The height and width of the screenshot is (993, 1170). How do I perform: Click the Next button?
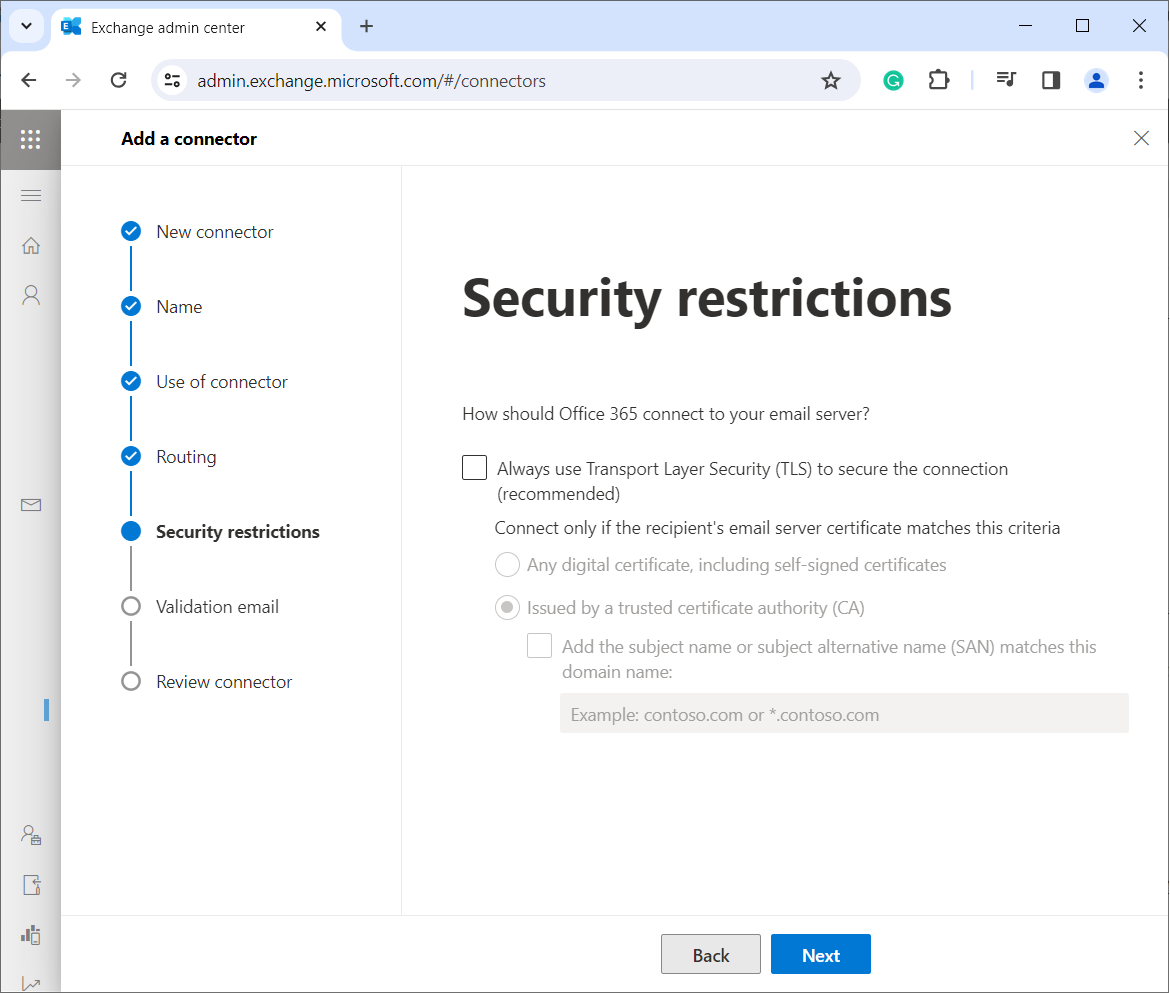point(821,955)
